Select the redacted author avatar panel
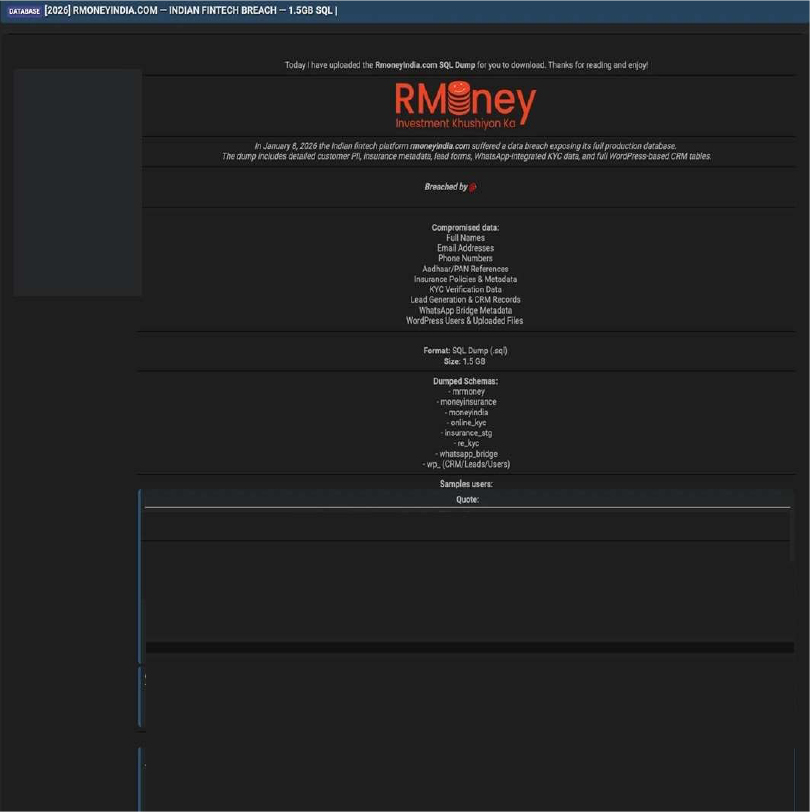 coord(78,182)
